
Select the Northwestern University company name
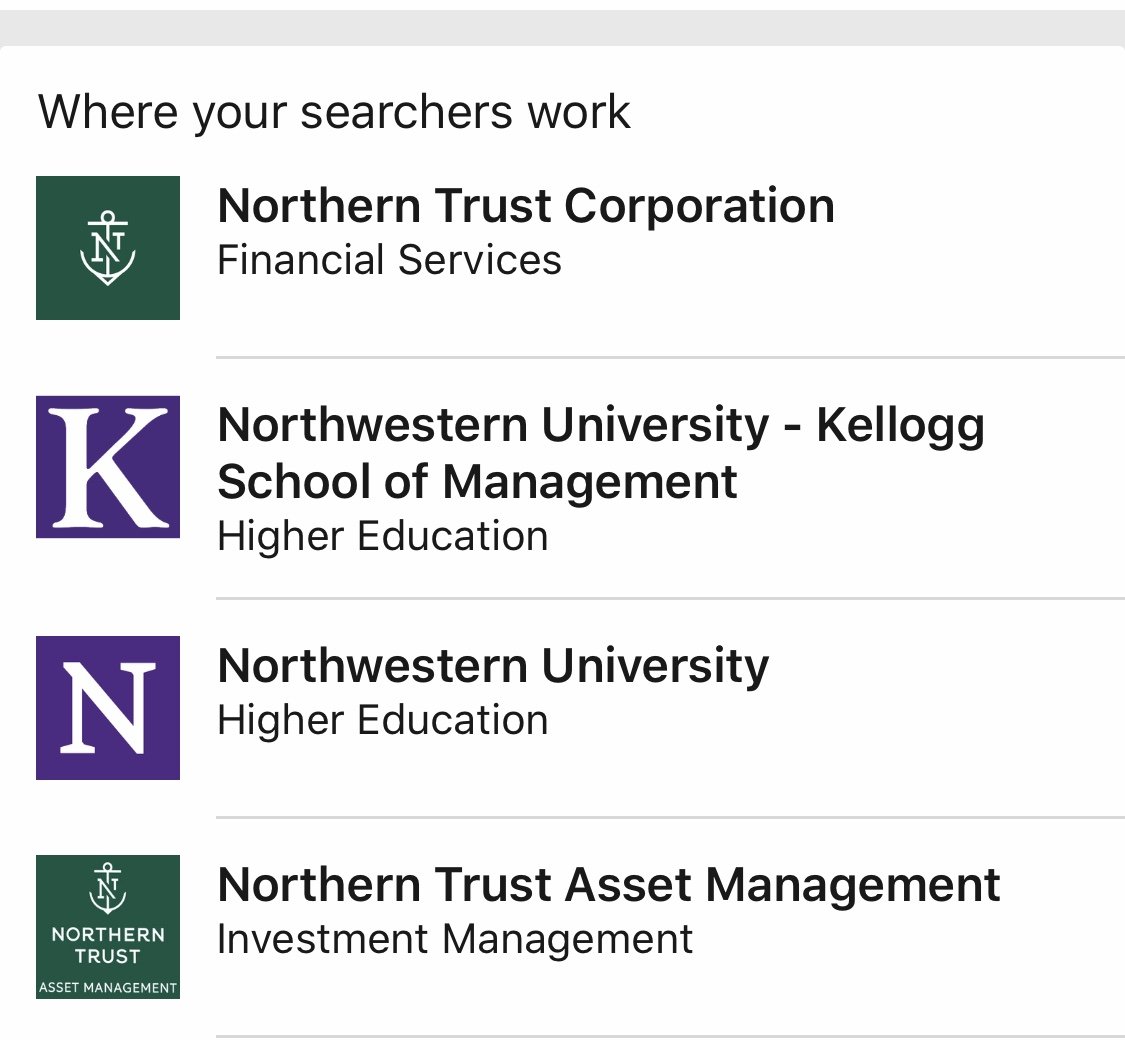pyautogui.click(x=493, y=666)
